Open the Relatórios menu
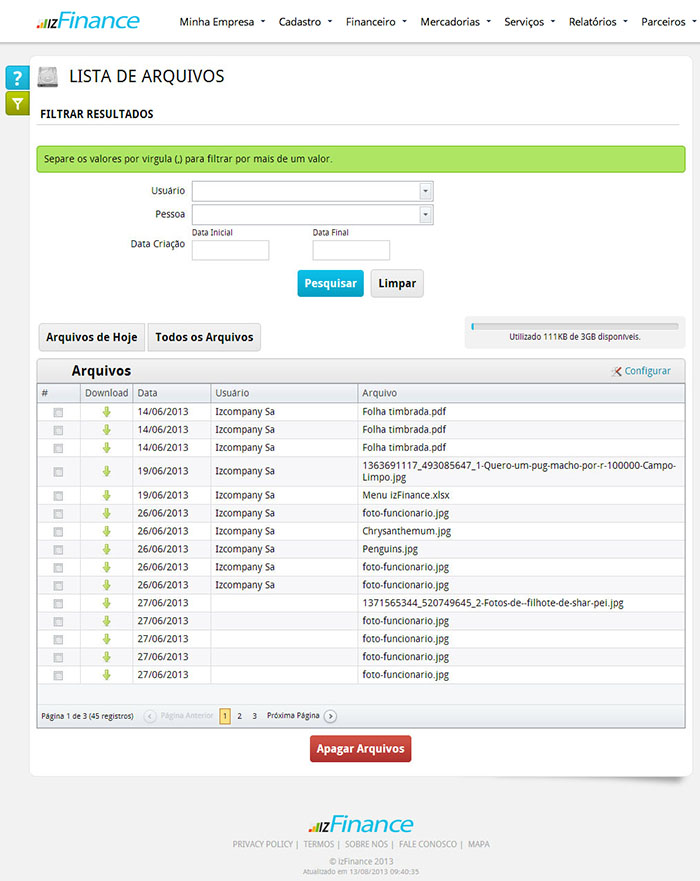 point(598,21)
